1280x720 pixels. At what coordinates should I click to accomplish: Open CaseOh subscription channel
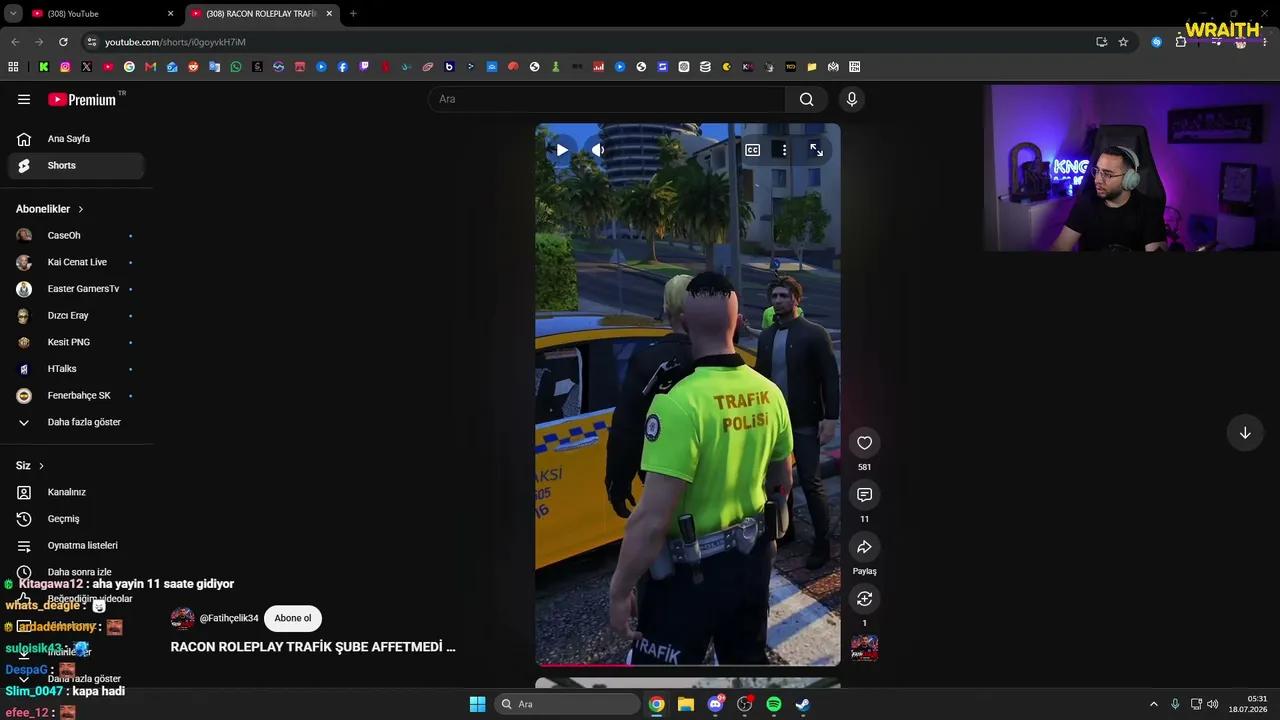(76, 236)
